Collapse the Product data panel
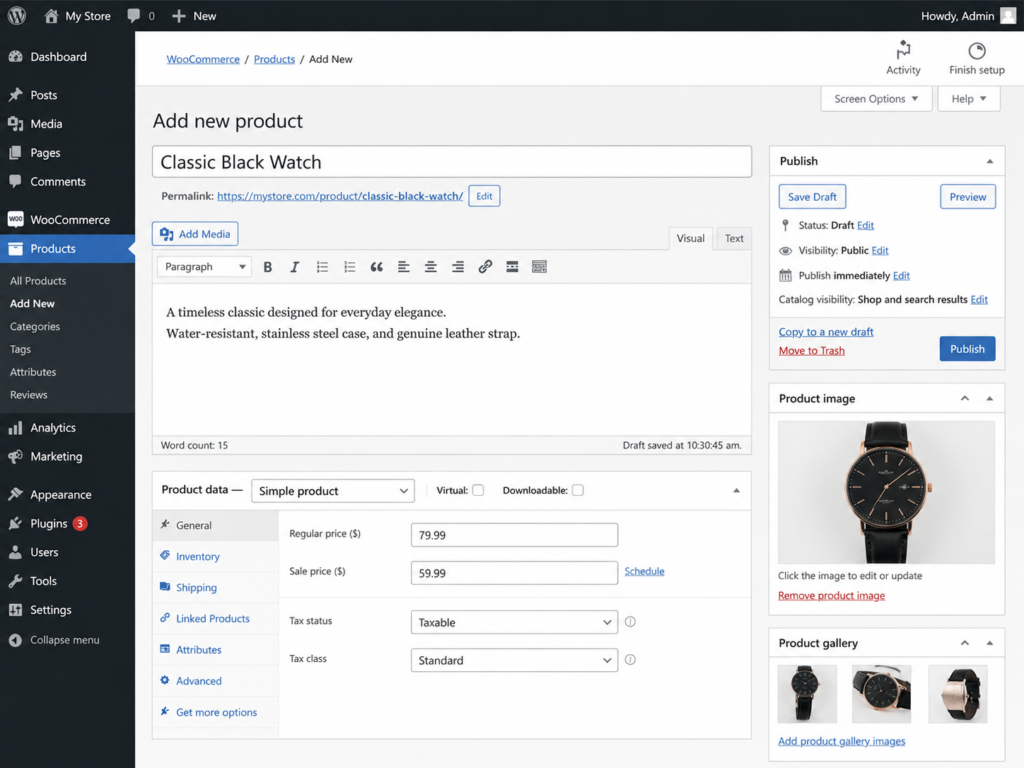 [x=736, y=490]
